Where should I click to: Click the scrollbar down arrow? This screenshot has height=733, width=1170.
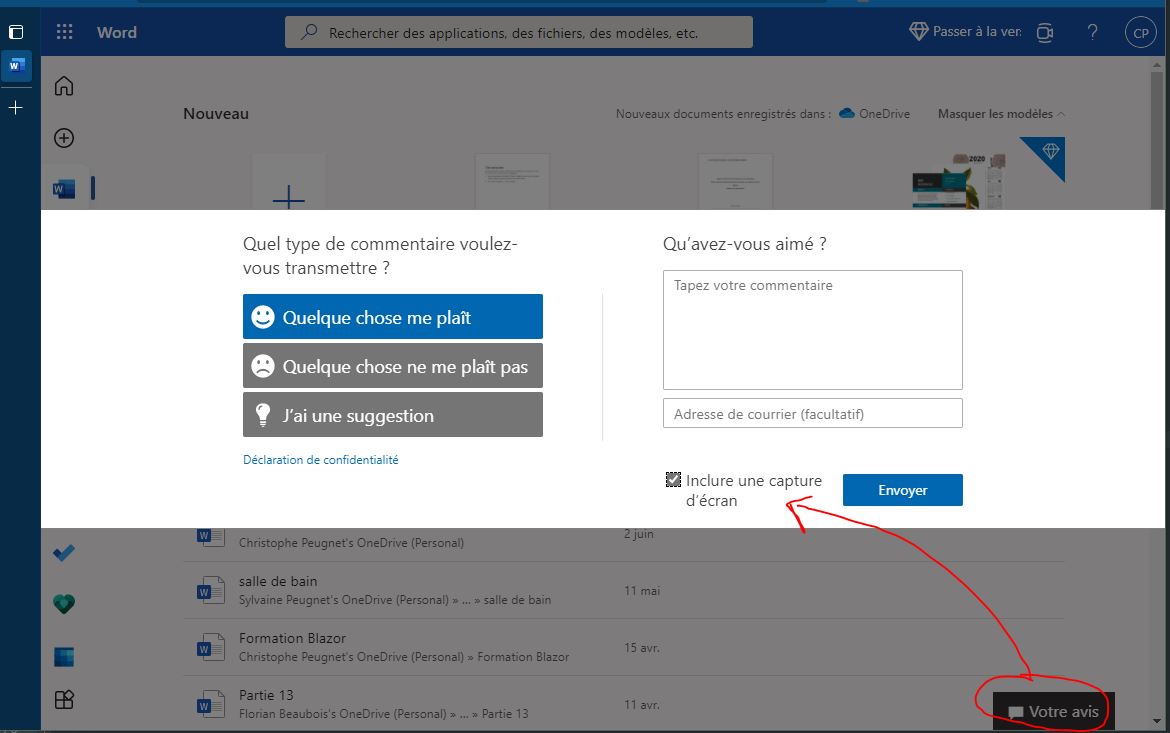[1157, 722]
